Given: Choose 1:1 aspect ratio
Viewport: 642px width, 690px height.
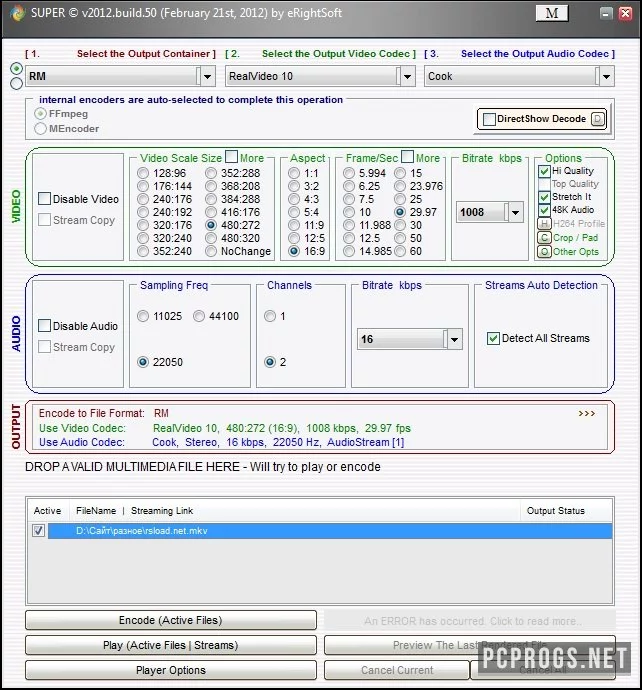Looking at the screenshot, I should coord(294,173).
